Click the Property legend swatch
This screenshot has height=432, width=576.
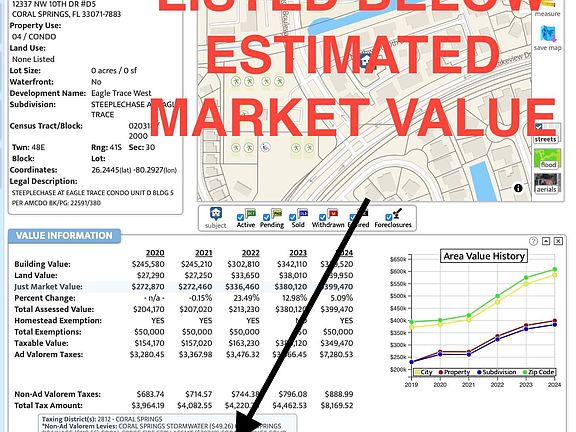(440, 372)
